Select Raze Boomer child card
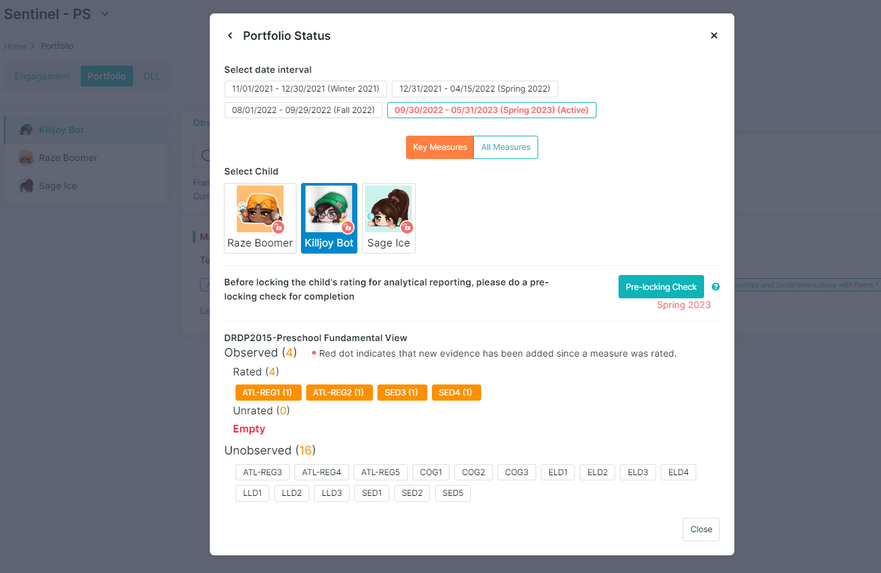Image resolution: width=881 pixels, height=573 pixels. tap(260, 218)
